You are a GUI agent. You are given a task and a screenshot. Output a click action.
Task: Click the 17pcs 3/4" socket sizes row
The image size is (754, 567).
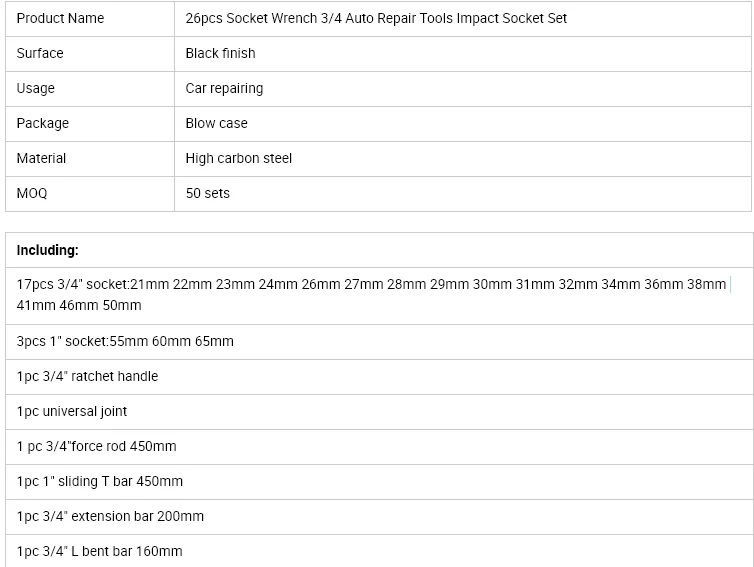(x=379, y=296)
